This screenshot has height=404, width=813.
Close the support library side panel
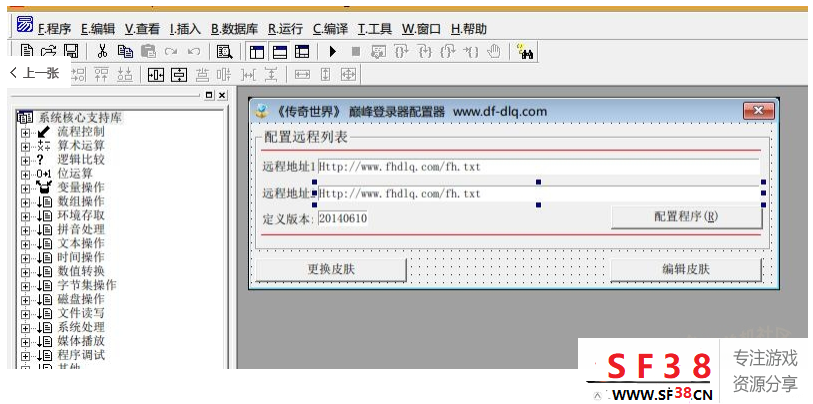[x=222, y=95]
